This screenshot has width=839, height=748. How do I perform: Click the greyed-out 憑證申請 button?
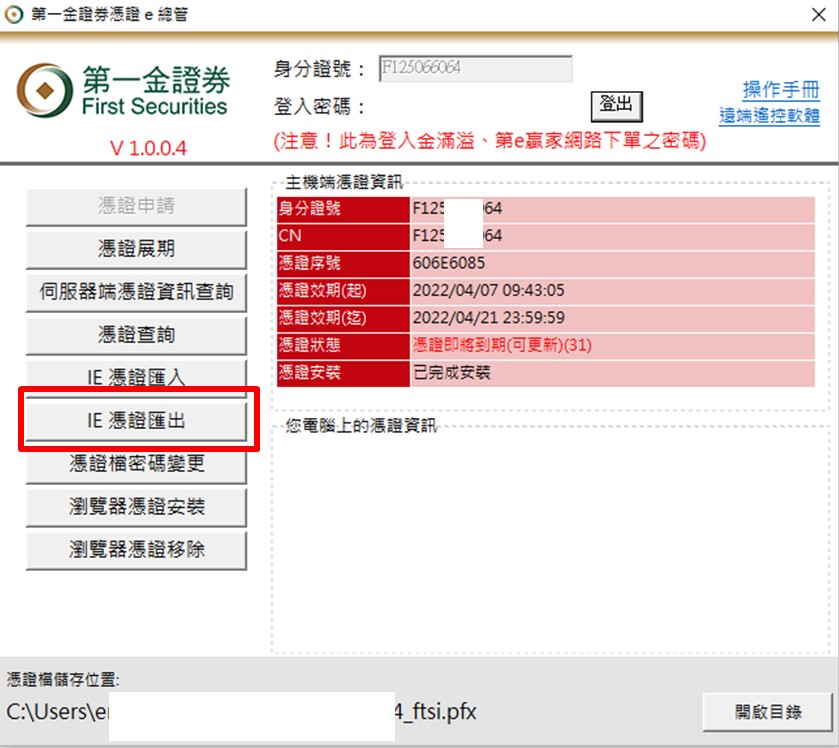136,206
